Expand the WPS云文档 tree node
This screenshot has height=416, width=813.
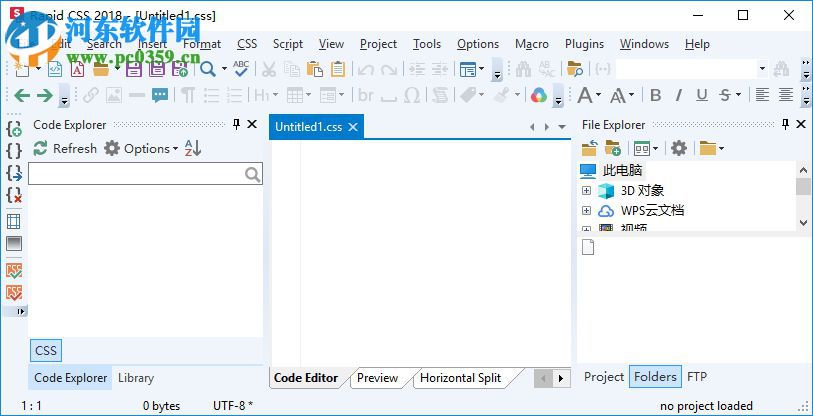point(586,211)
